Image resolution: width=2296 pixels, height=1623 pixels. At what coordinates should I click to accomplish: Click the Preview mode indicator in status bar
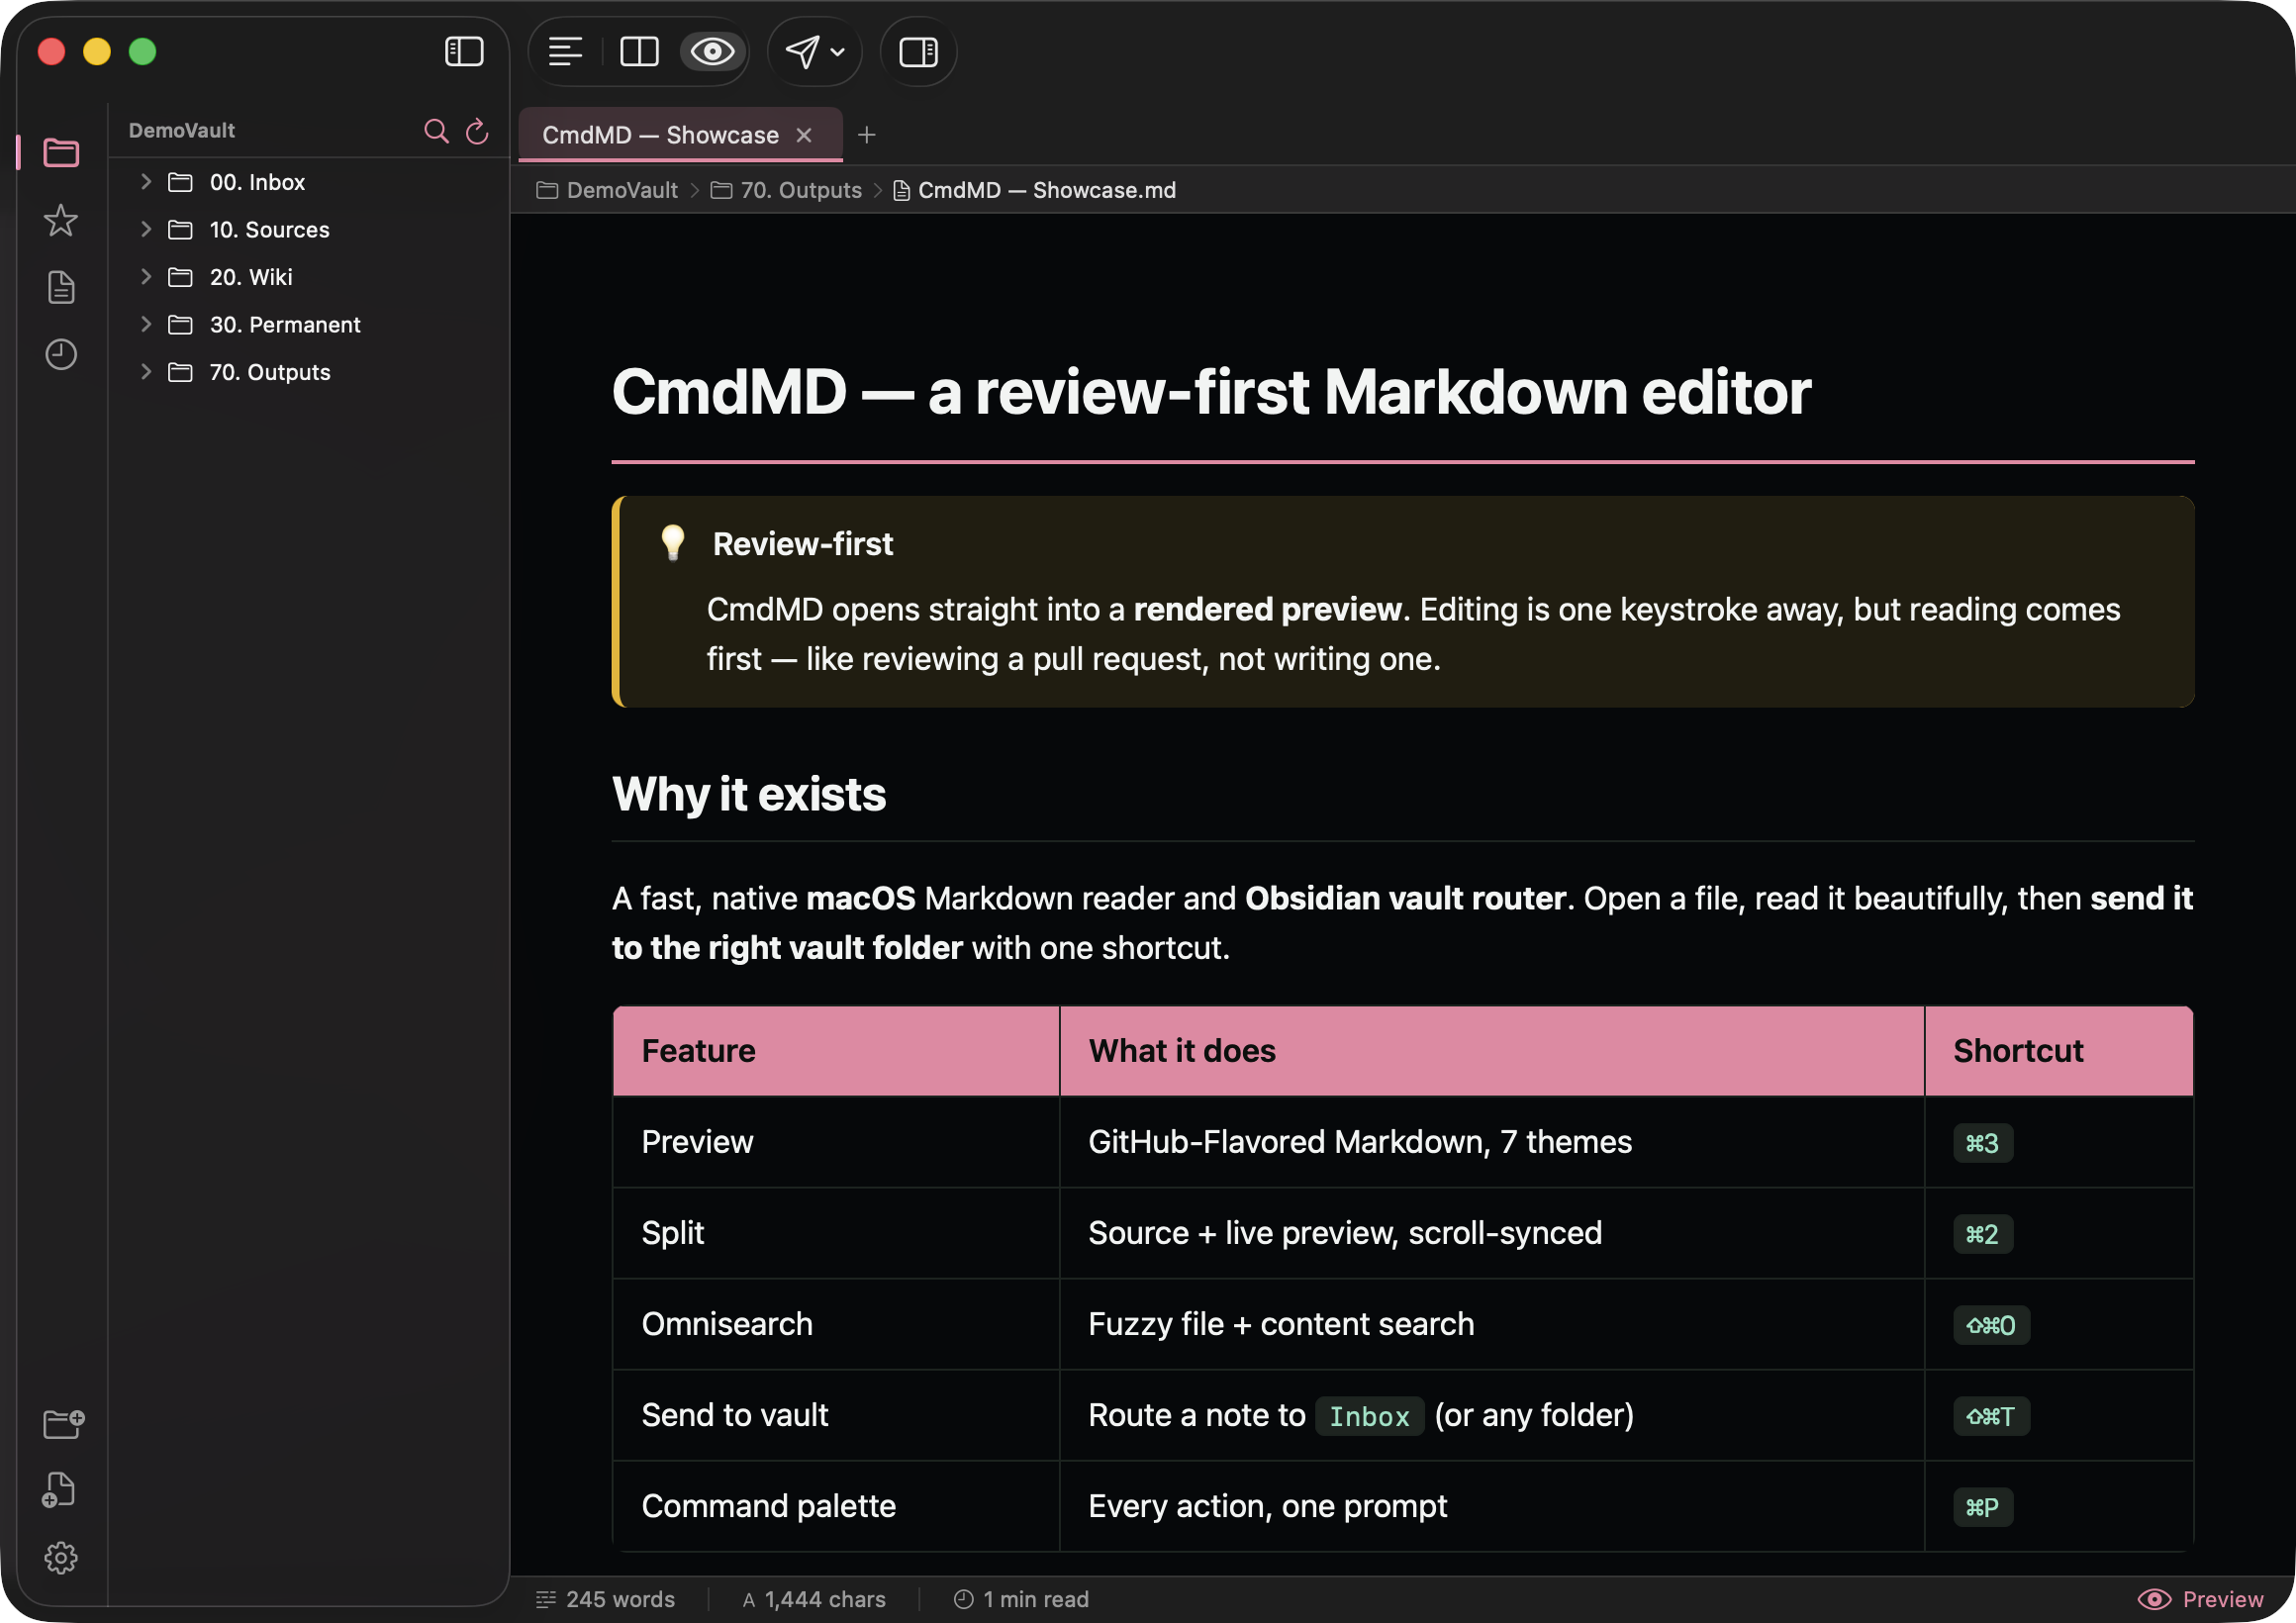pyautogui.click(x=2200, y=1599)
